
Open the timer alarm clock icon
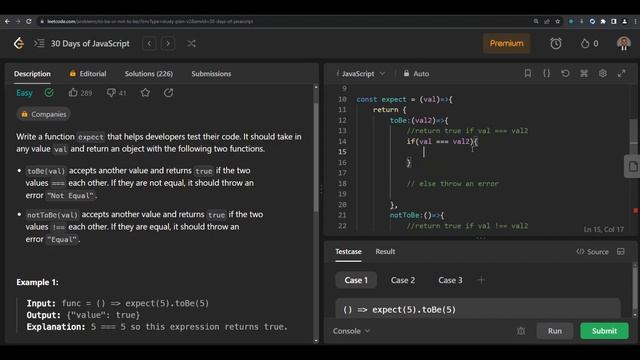click(556, 43)
